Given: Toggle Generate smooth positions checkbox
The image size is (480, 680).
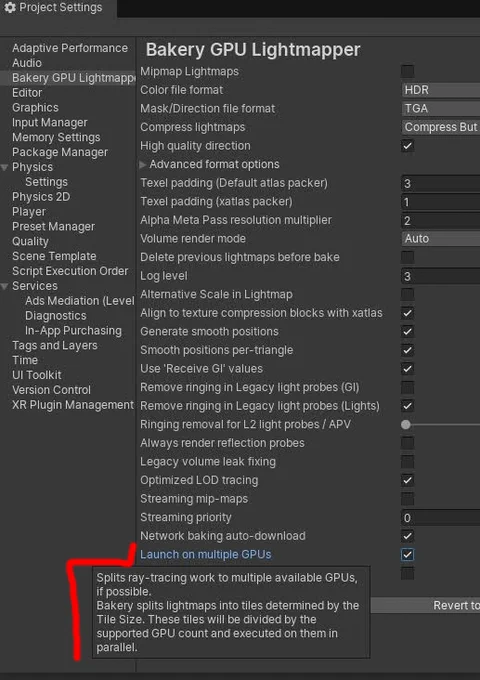Looking at the screenshot, I should pos(407,332).
